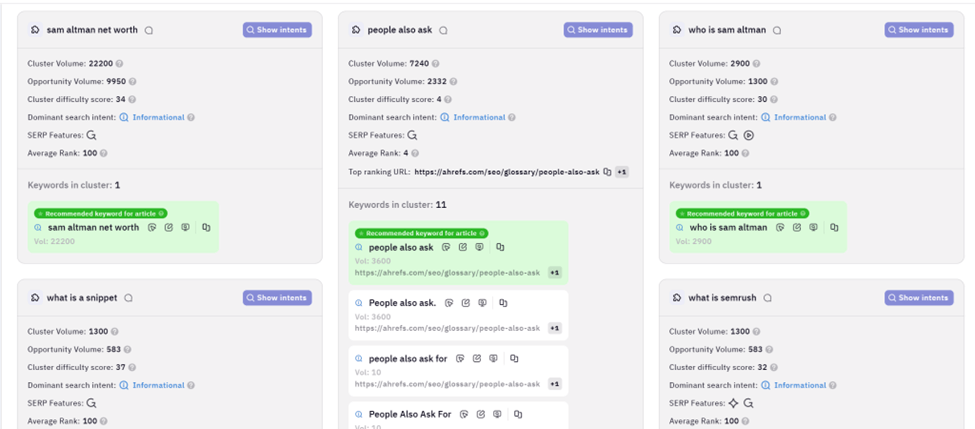Viewport: 975px width, 429px height.
Task: Click help icon next to Opportunity Volume 2332
Action: pyautogui.click(x=453, y=81)
